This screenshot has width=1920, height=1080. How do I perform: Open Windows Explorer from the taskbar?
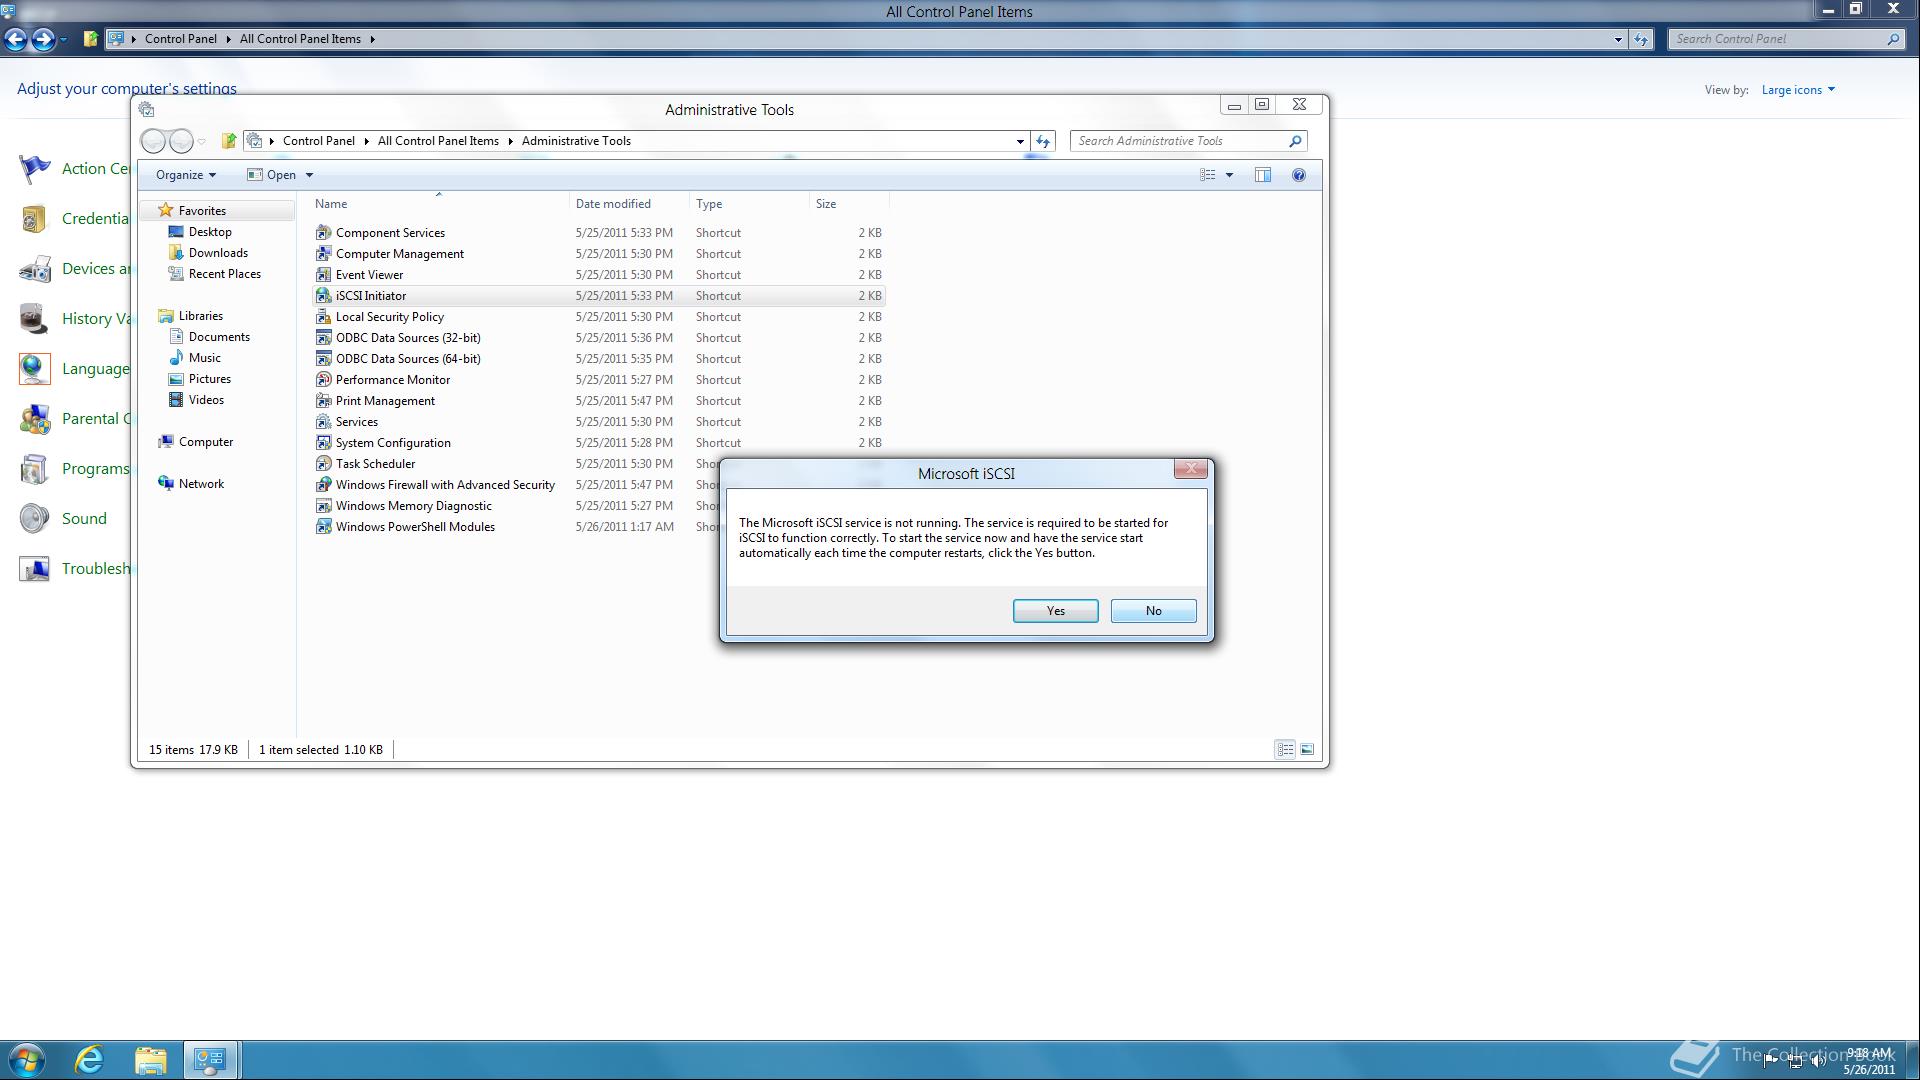coord(150,1060)
